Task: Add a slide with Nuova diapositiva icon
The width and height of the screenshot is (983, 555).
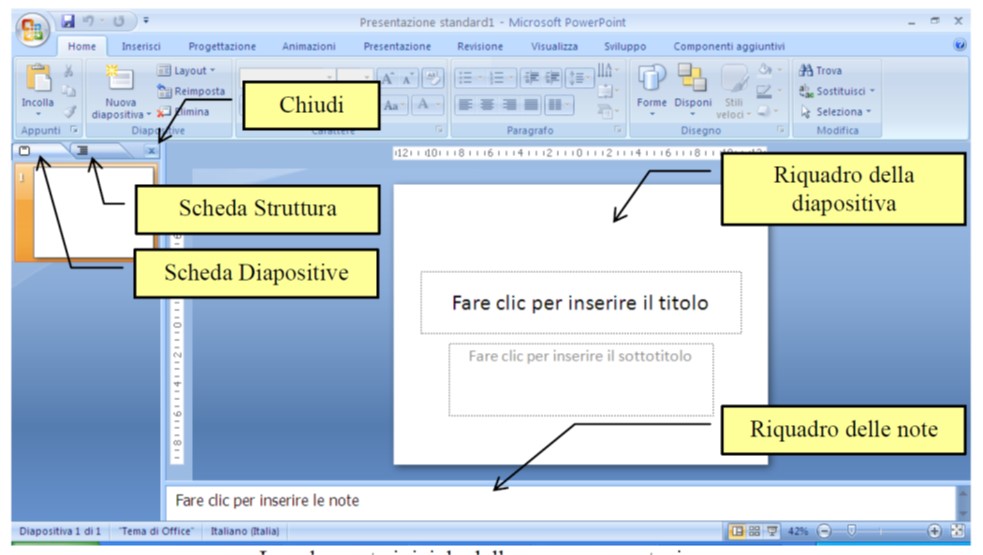Action: click(120, 79)
